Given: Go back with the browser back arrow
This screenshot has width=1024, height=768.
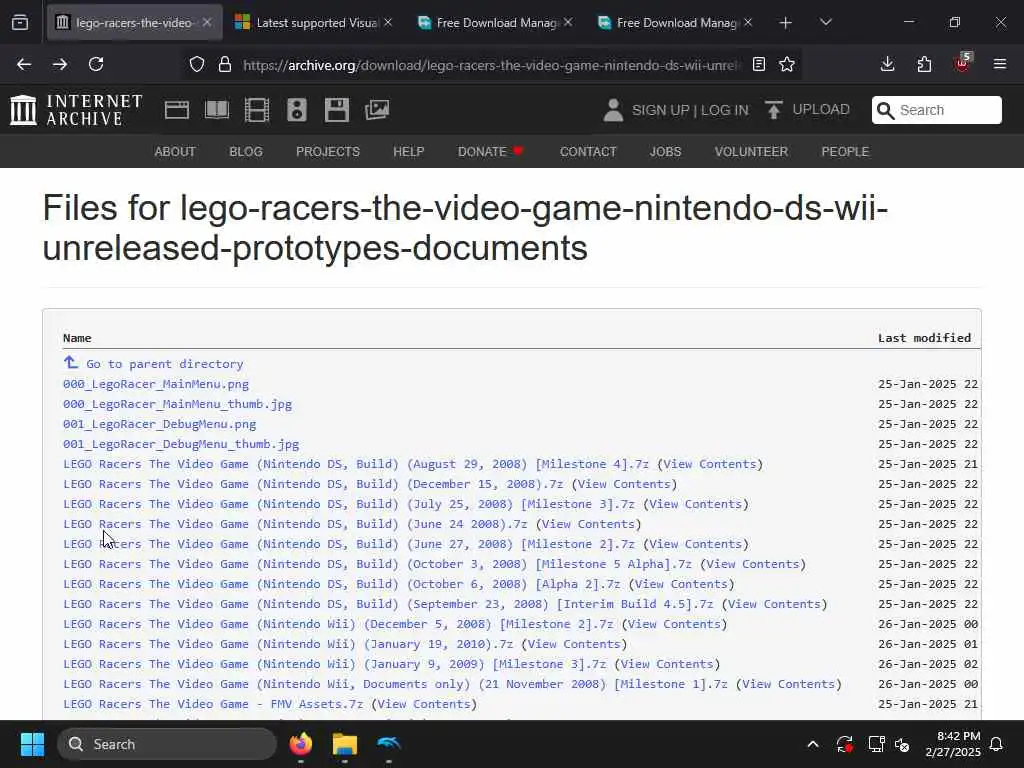Looking at the screenshot, I should (x=24, y=64).
